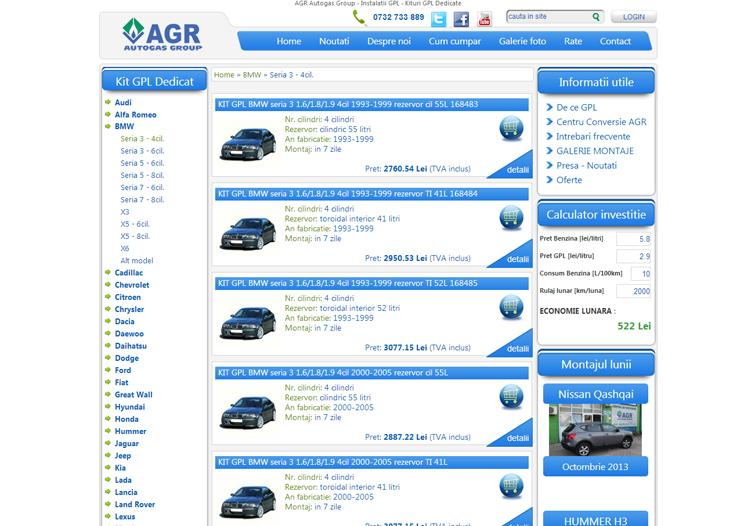Image resolution: width=740 pixels, height=526 pixels.
Task: Click the green arrow beside Audi
Action: pyautogui.click(x=108, y=102)
